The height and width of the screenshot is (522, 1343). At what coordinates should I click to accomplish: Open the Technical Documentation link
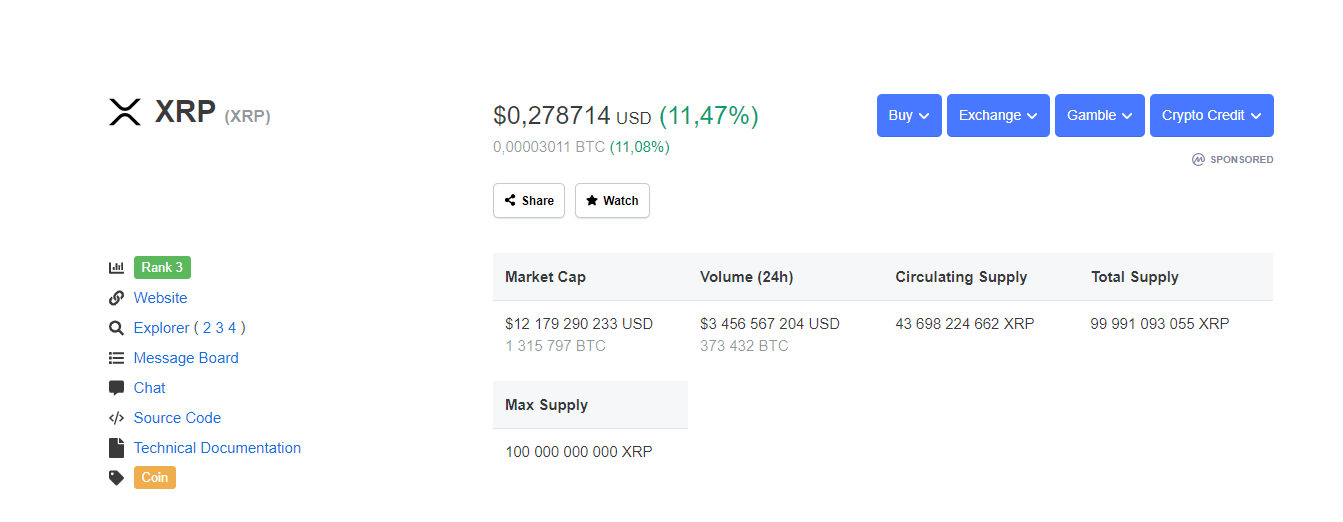click(217, 448)
